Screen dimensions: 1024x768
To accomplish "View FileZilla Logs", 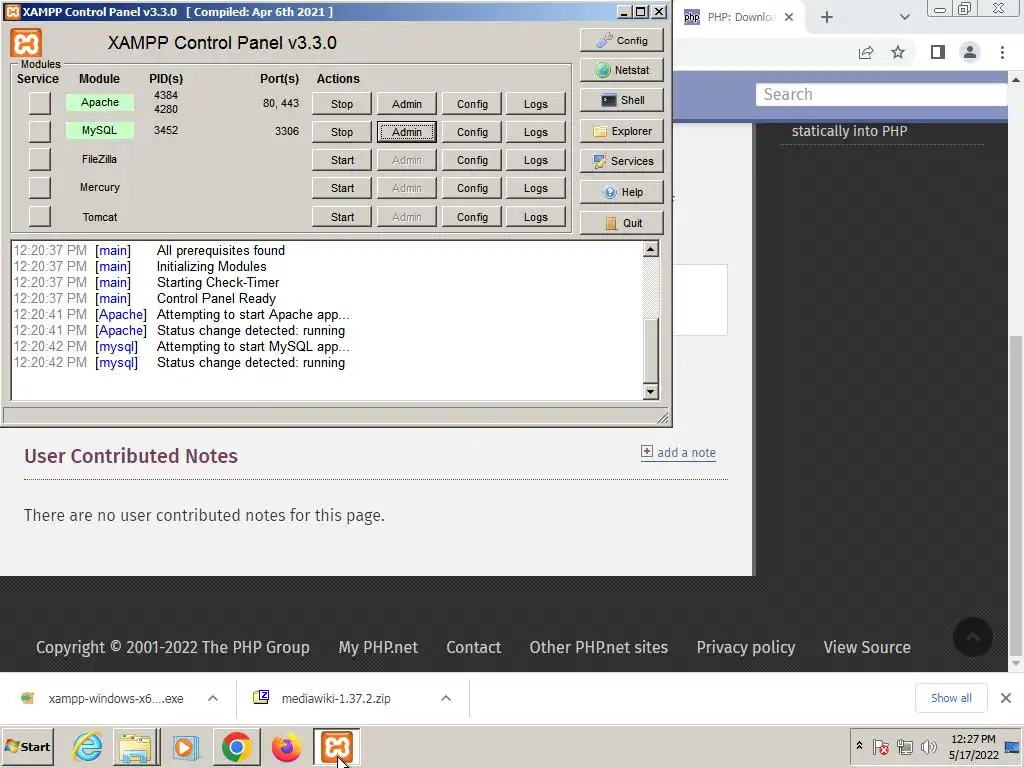I will 536,160.
